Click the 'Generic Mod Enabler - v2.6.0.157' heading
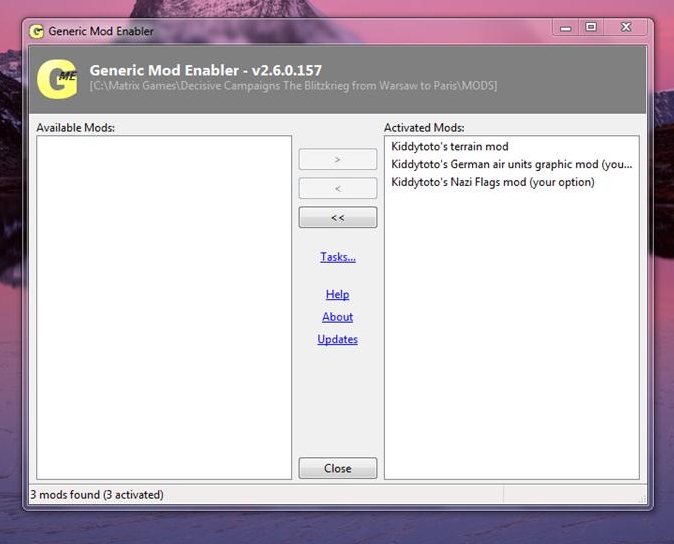This screenshot has height=544, width=674. [205, 70]
